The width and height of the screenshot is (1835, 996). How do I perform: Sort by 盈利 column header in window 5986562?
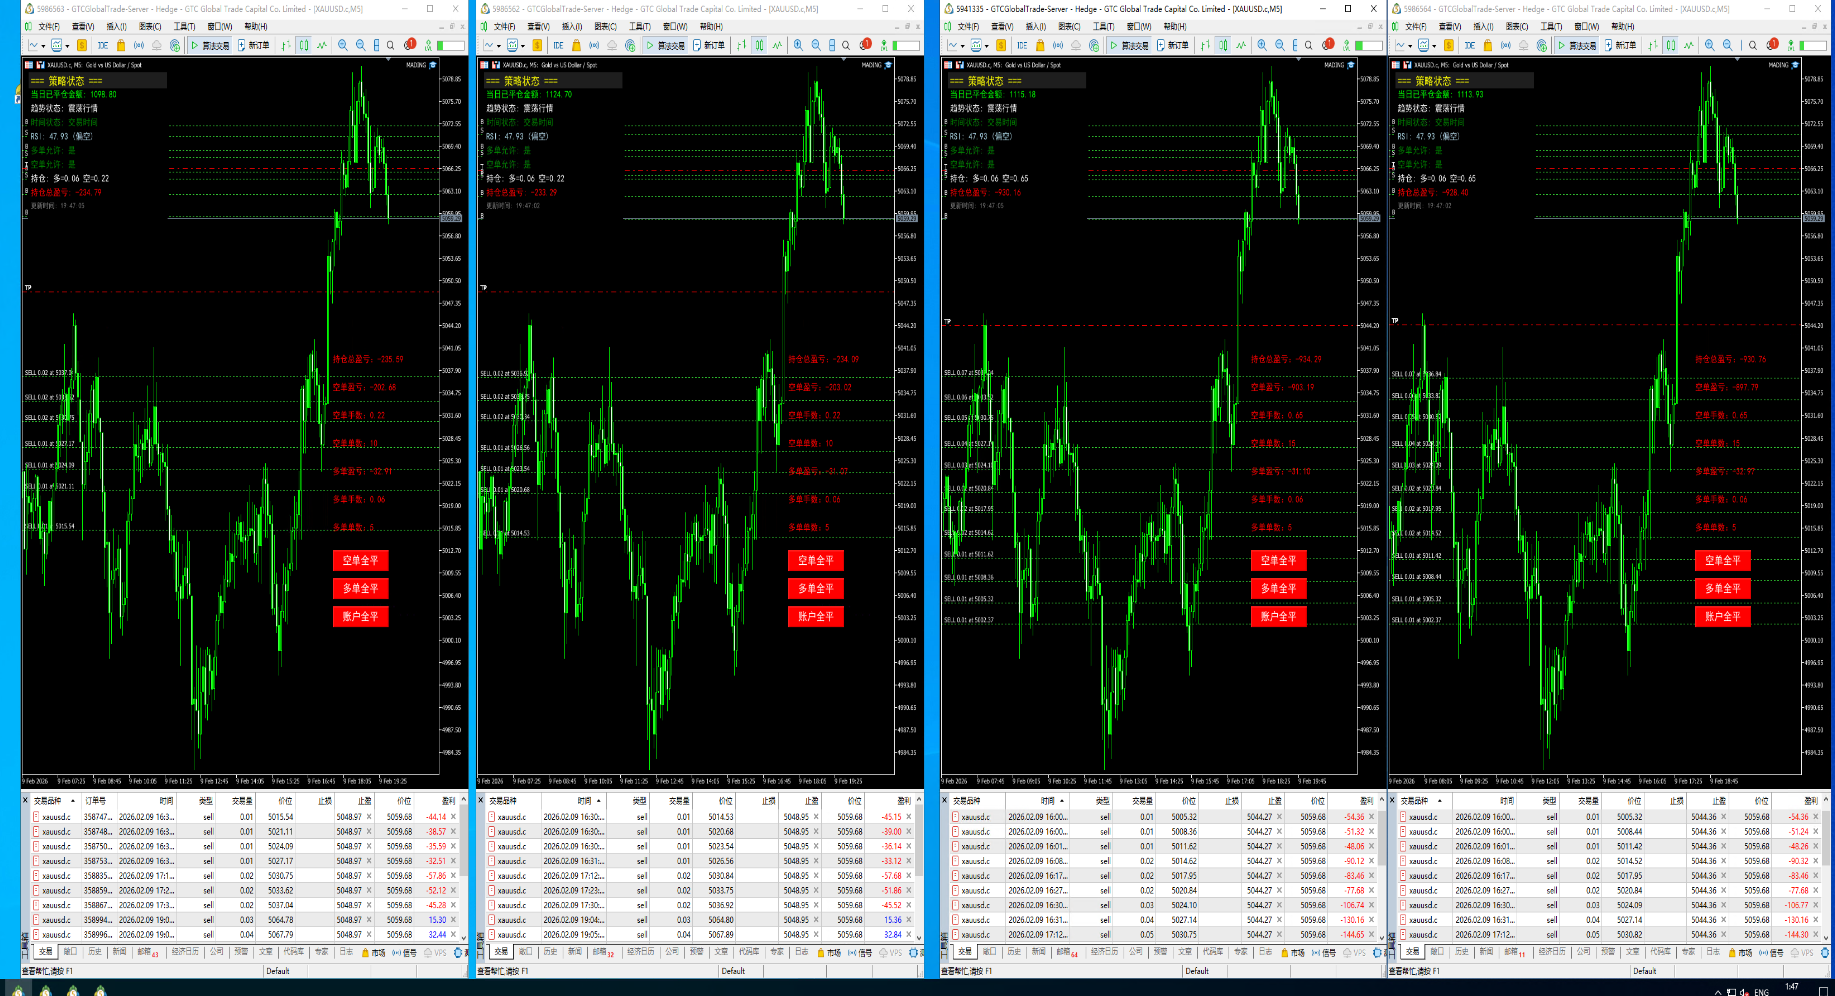(904, 801)
